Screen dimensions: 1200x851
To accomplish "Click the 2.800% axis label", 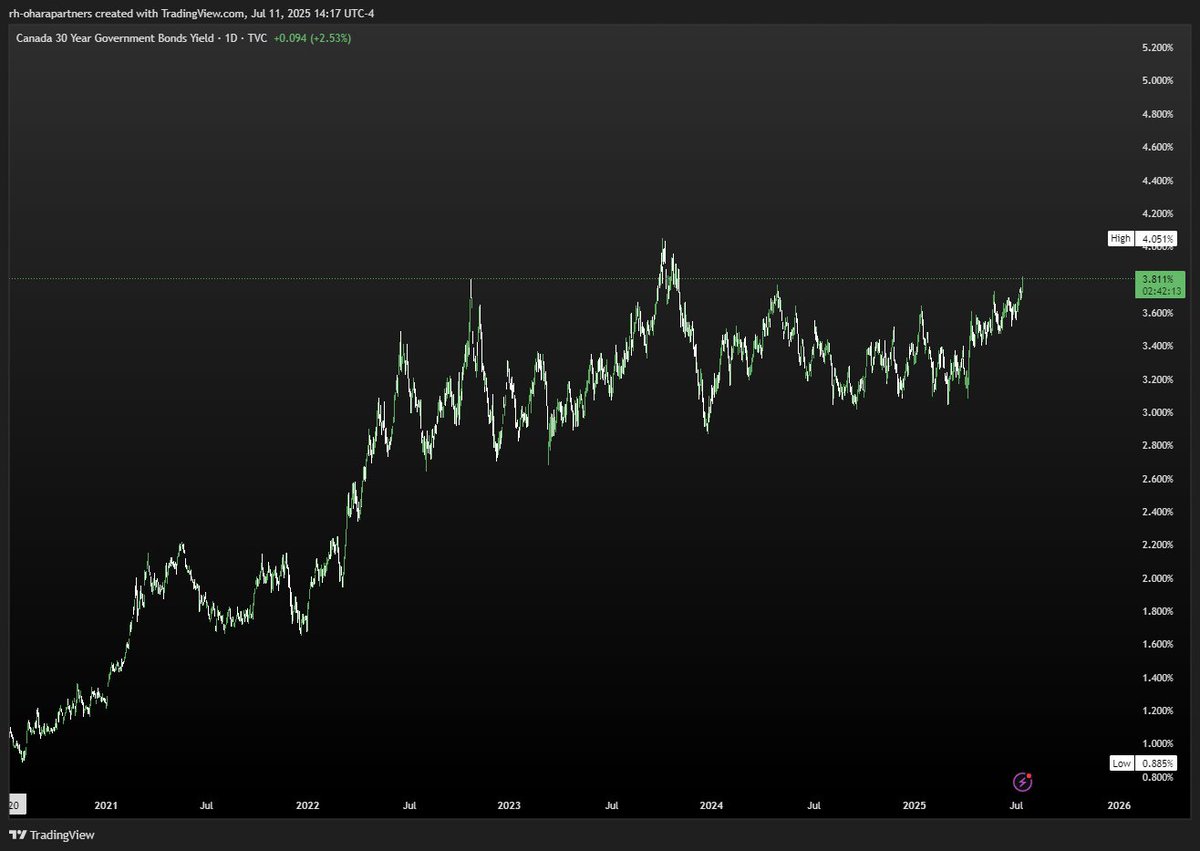I will pyautogui.click(x=1157, y=446).
